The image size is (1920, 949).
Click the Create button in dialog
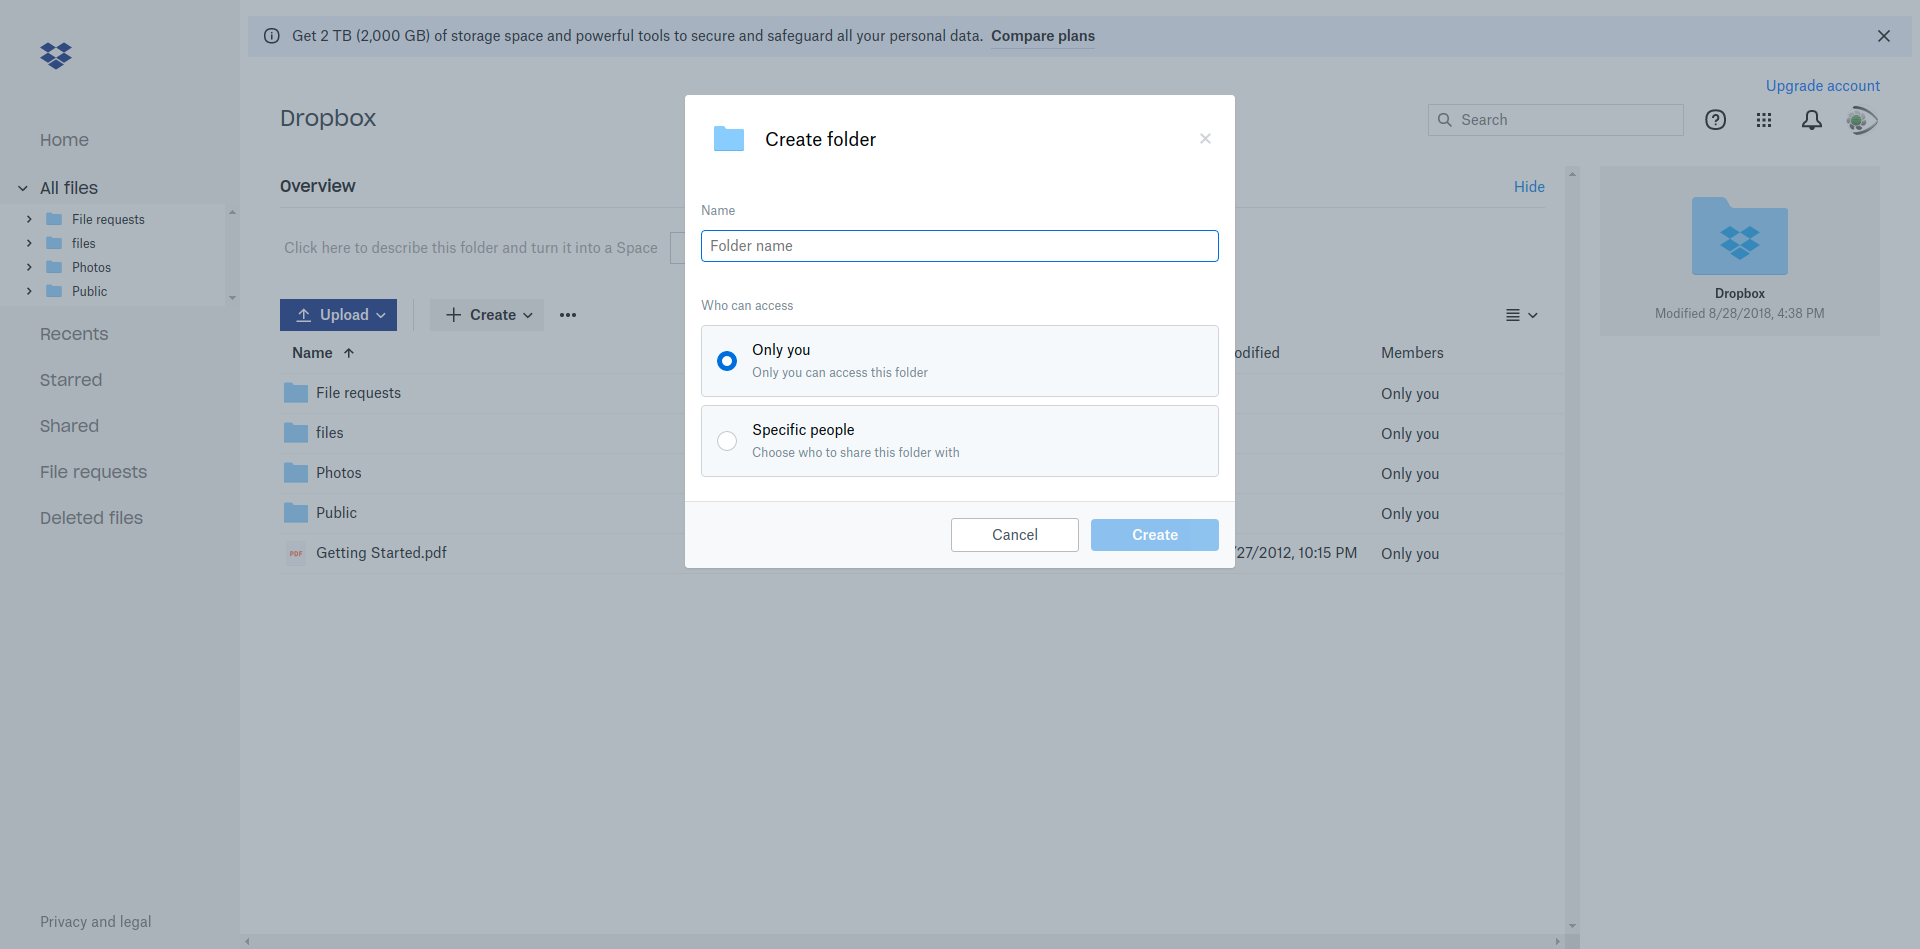coord(1155,535)
